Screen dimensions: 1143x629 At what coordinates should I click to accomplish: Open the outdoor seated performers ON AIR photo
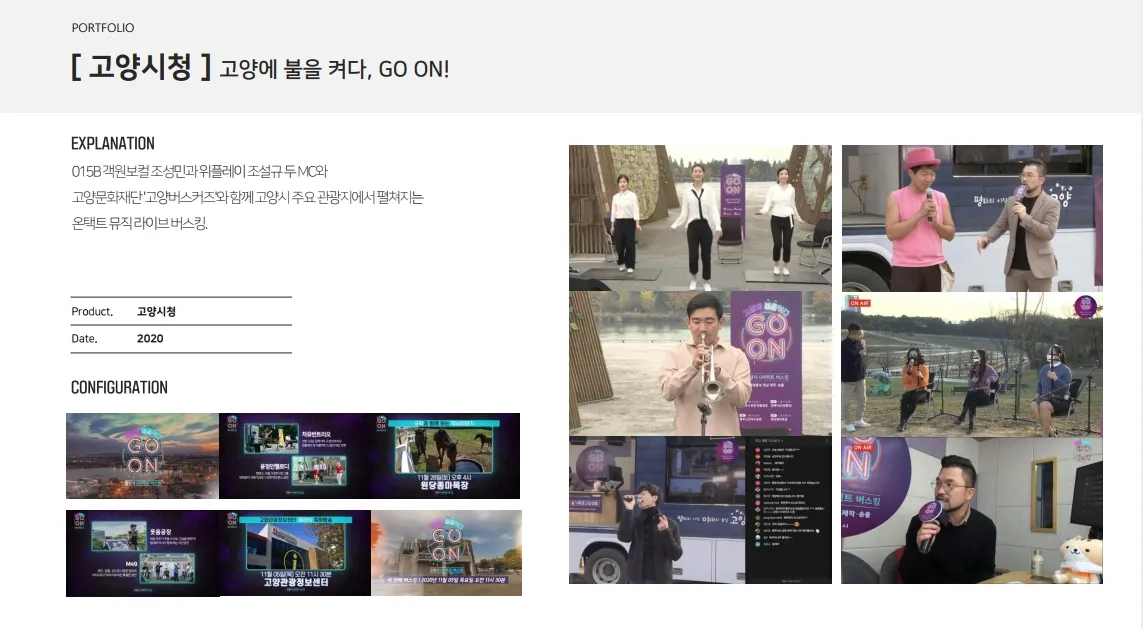point(972,364)
